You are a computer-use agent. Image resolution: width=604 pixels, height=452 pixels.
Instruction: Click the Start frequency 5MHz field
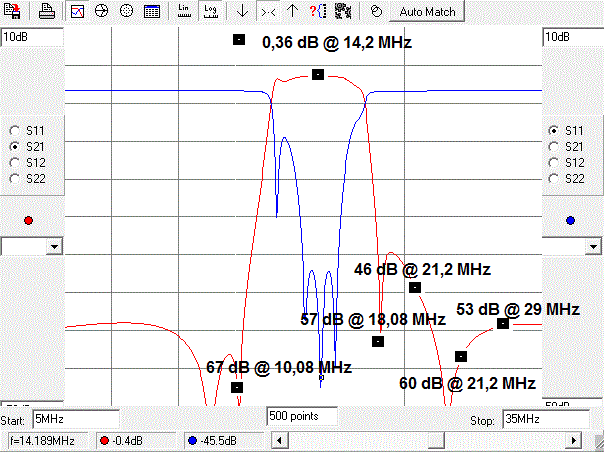(75, 419)
